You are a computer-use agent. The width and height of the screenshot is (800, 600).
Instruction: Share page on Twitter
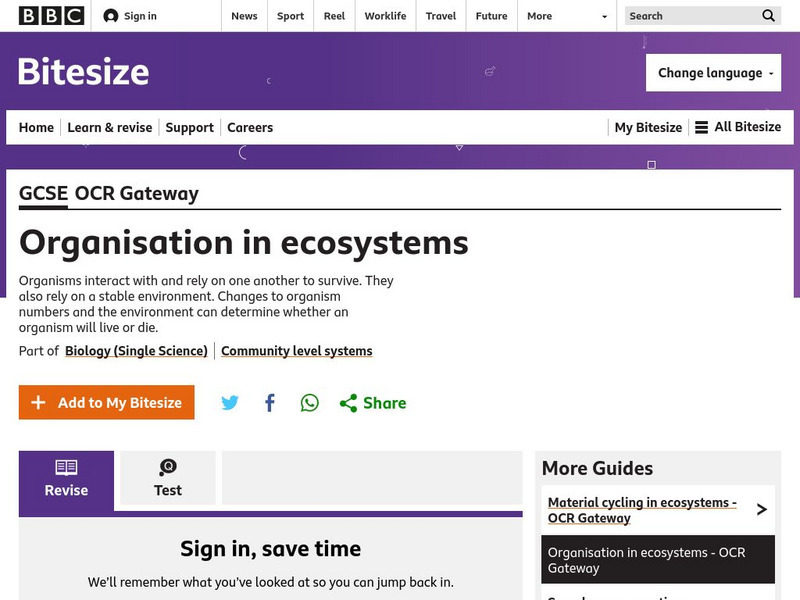230,403
